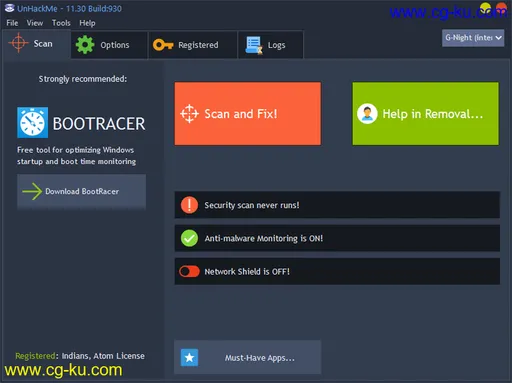
Task: Click the support person avatar icon
Action: tap(367, 114)
